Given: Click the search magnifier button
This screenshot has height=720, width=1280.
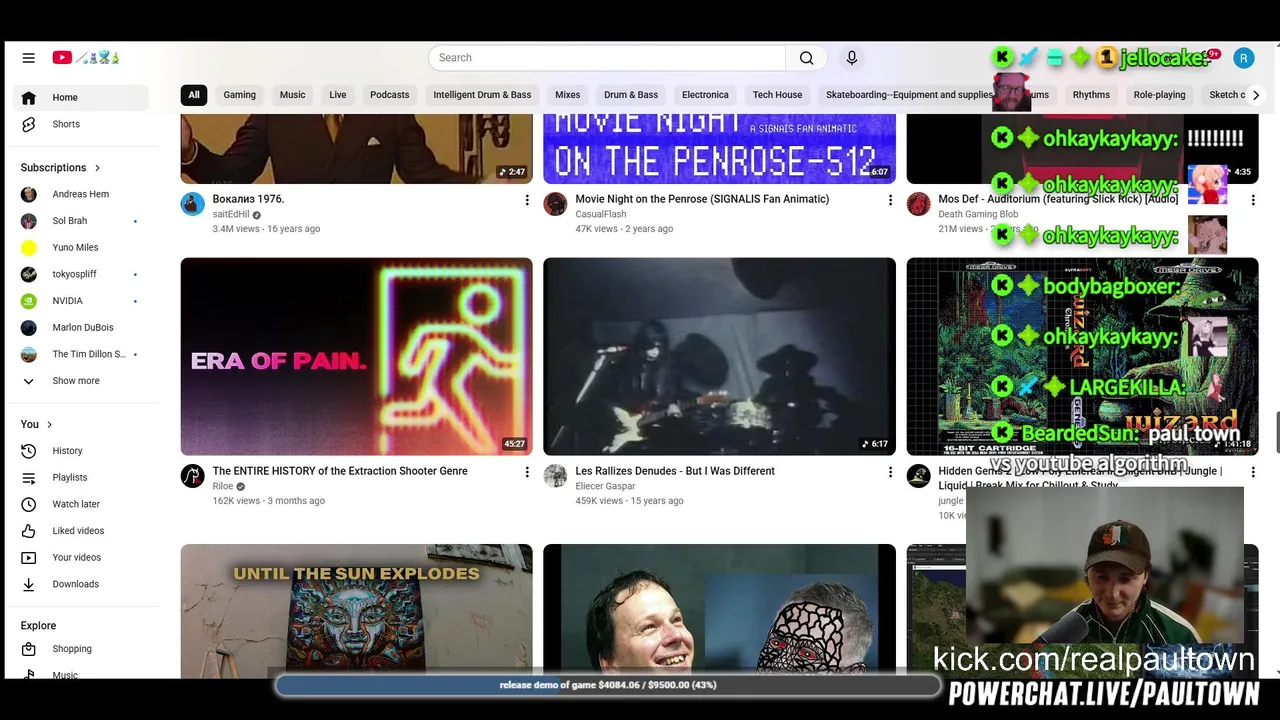Looking at the screenshot, I should click(806, 58).
